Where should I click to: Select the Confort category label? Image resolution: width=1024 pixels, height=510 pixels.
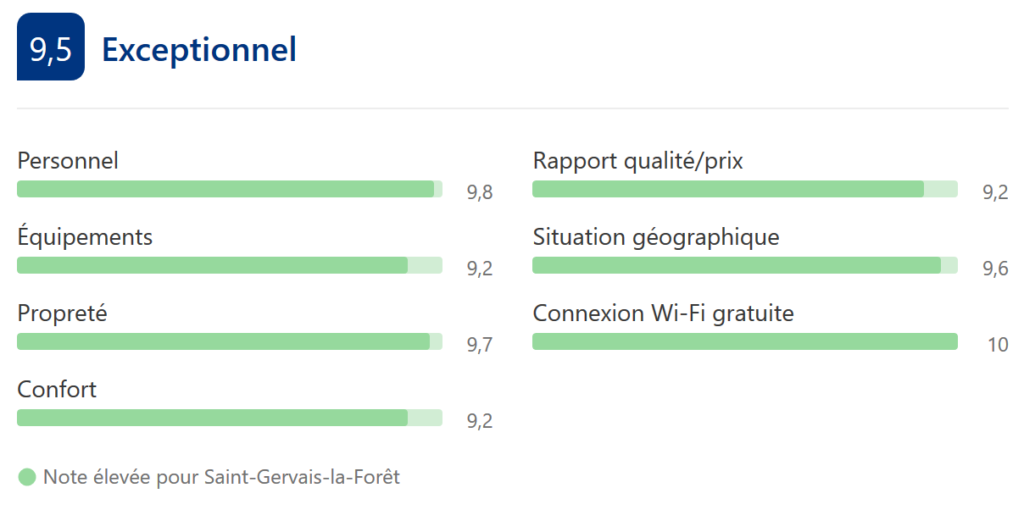(x=57, y=390)
